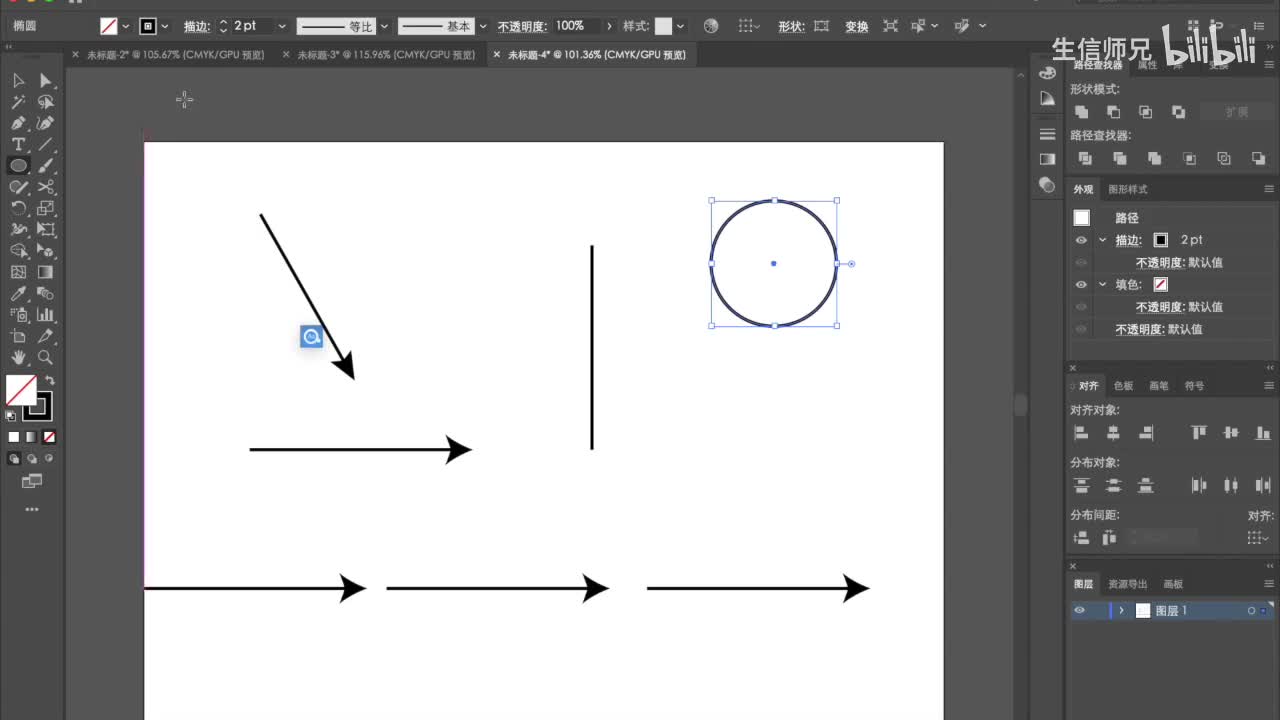Expand the 图层 1 layer chevron
The width and height of the screenshot is (1280, 720).
pyautogui.click(x=1121, y=610)
